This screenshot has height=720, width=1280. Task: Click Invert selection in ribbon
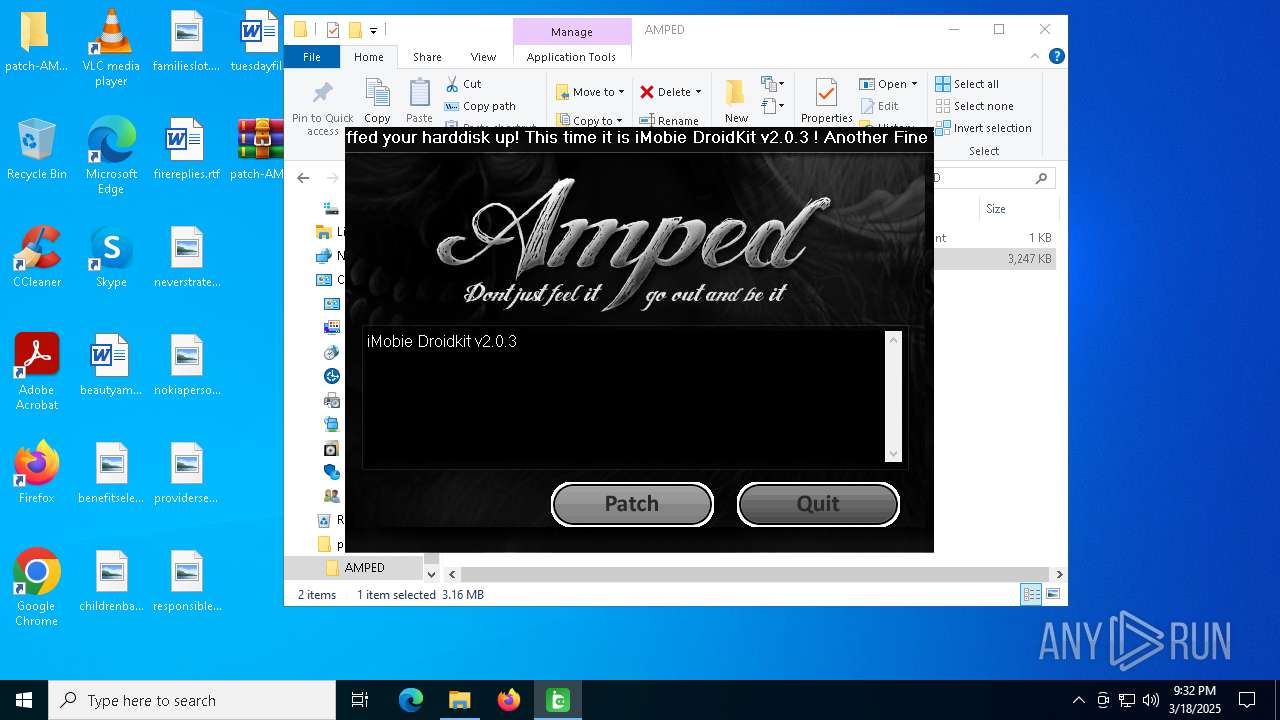point(983,128)
